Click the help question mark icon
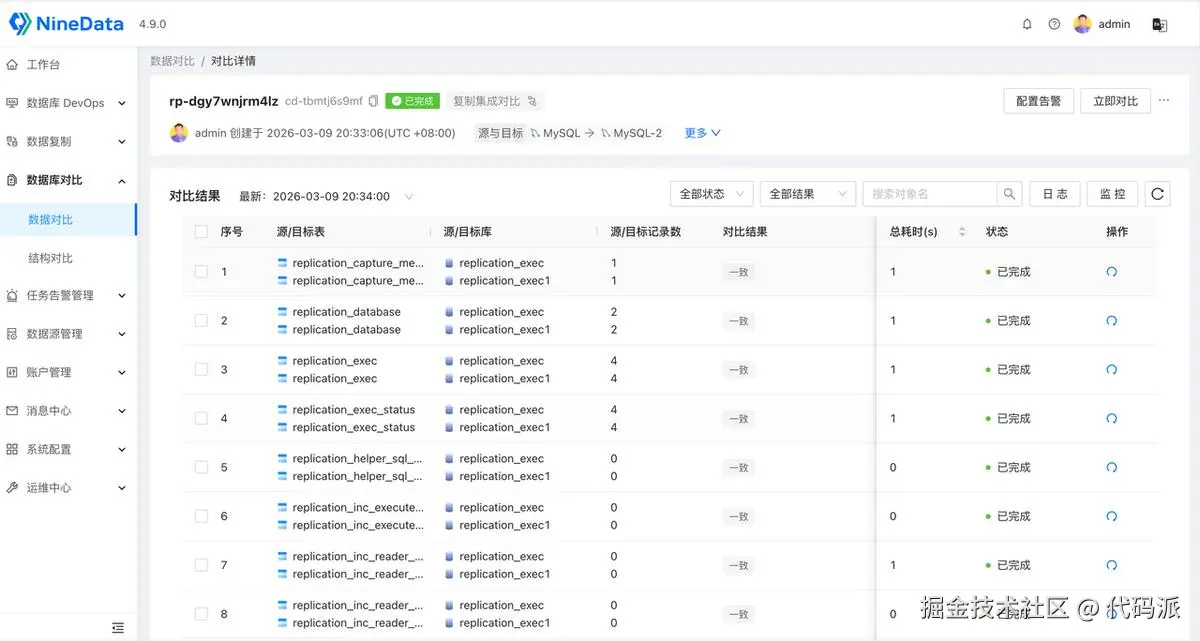The image size is (1200, 641). [1054, 24]
